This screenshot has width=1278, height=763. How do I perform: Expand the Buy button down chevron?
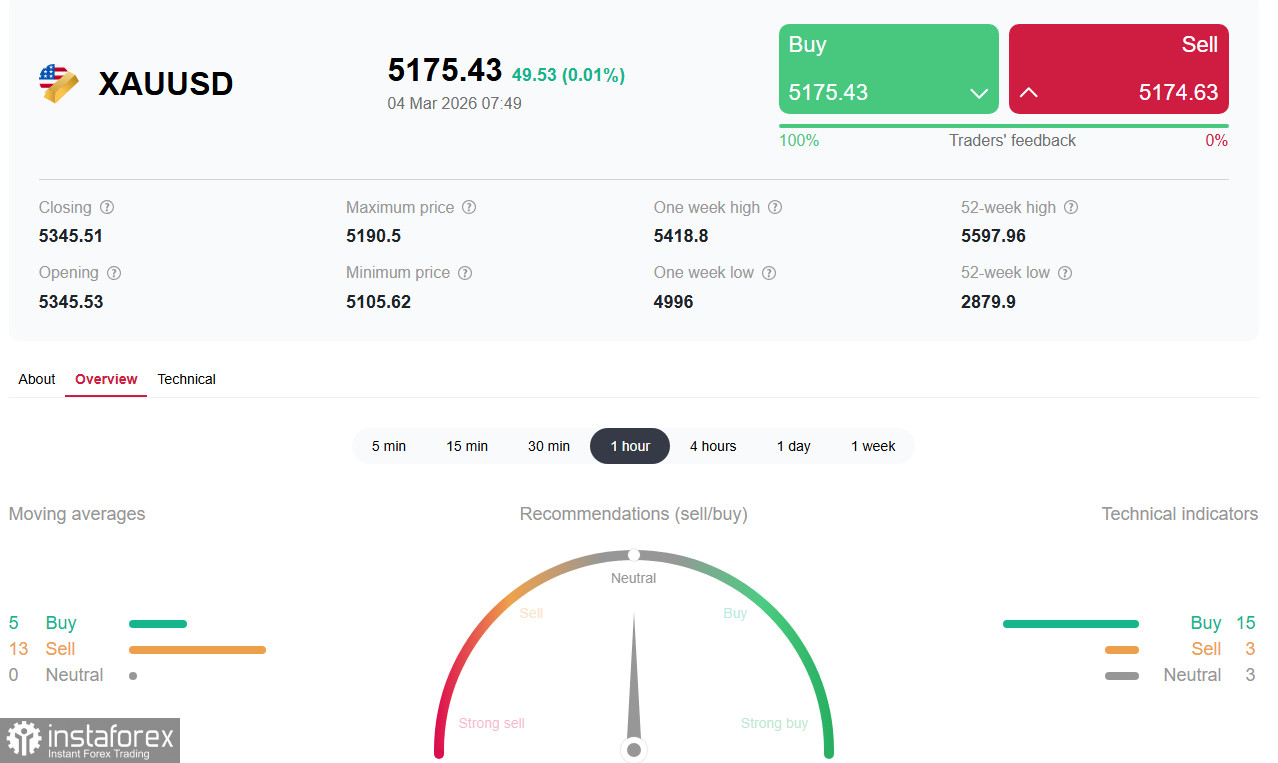(979, 93)
